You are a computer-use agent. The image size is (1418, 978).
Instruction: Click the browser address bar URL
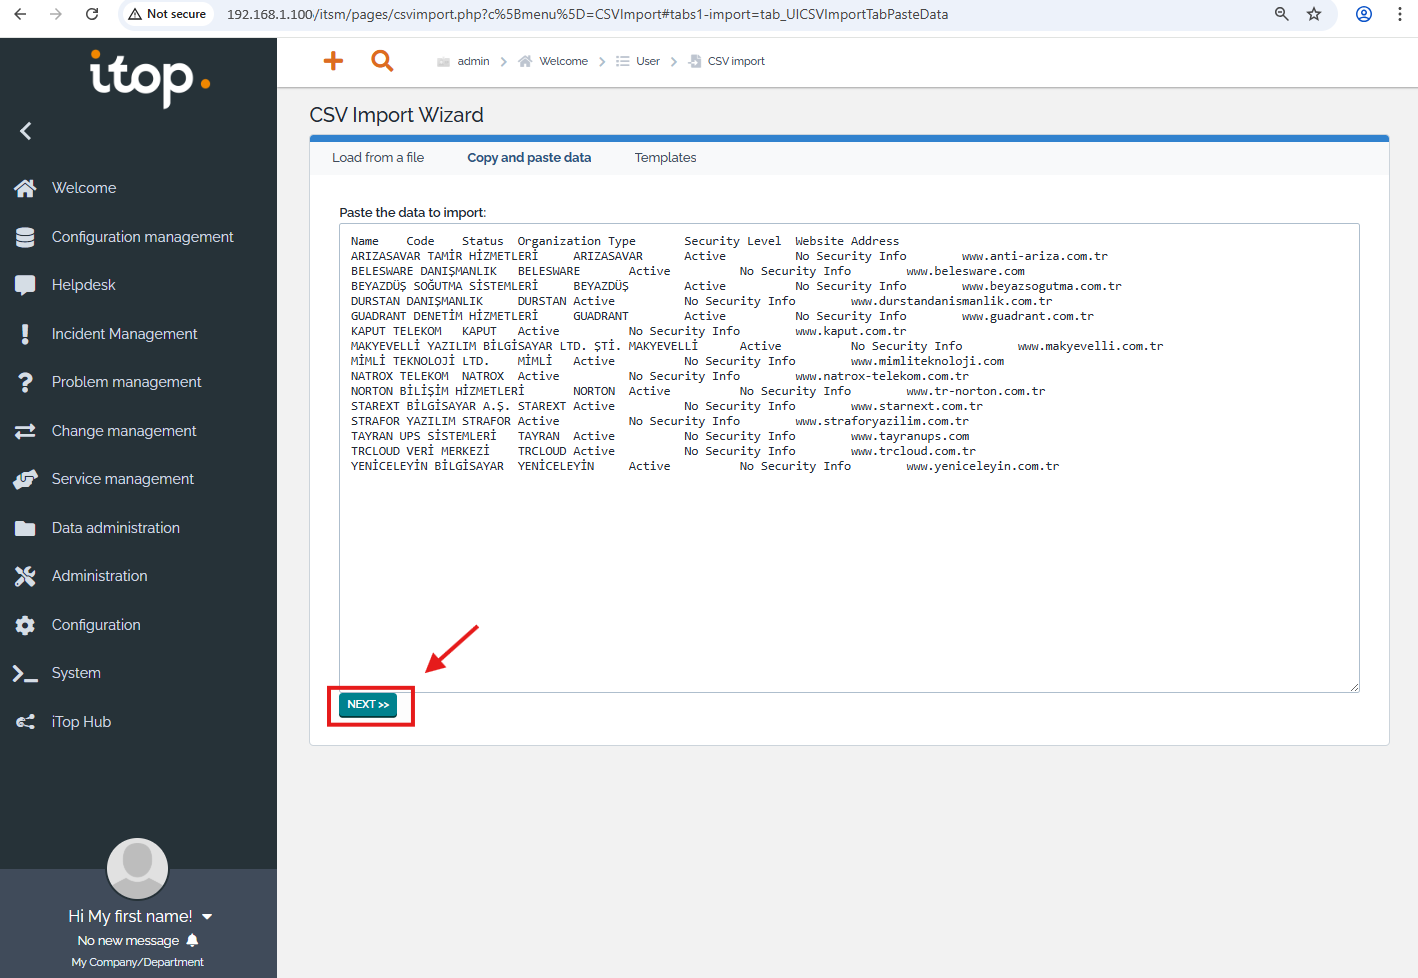point(587,14)
